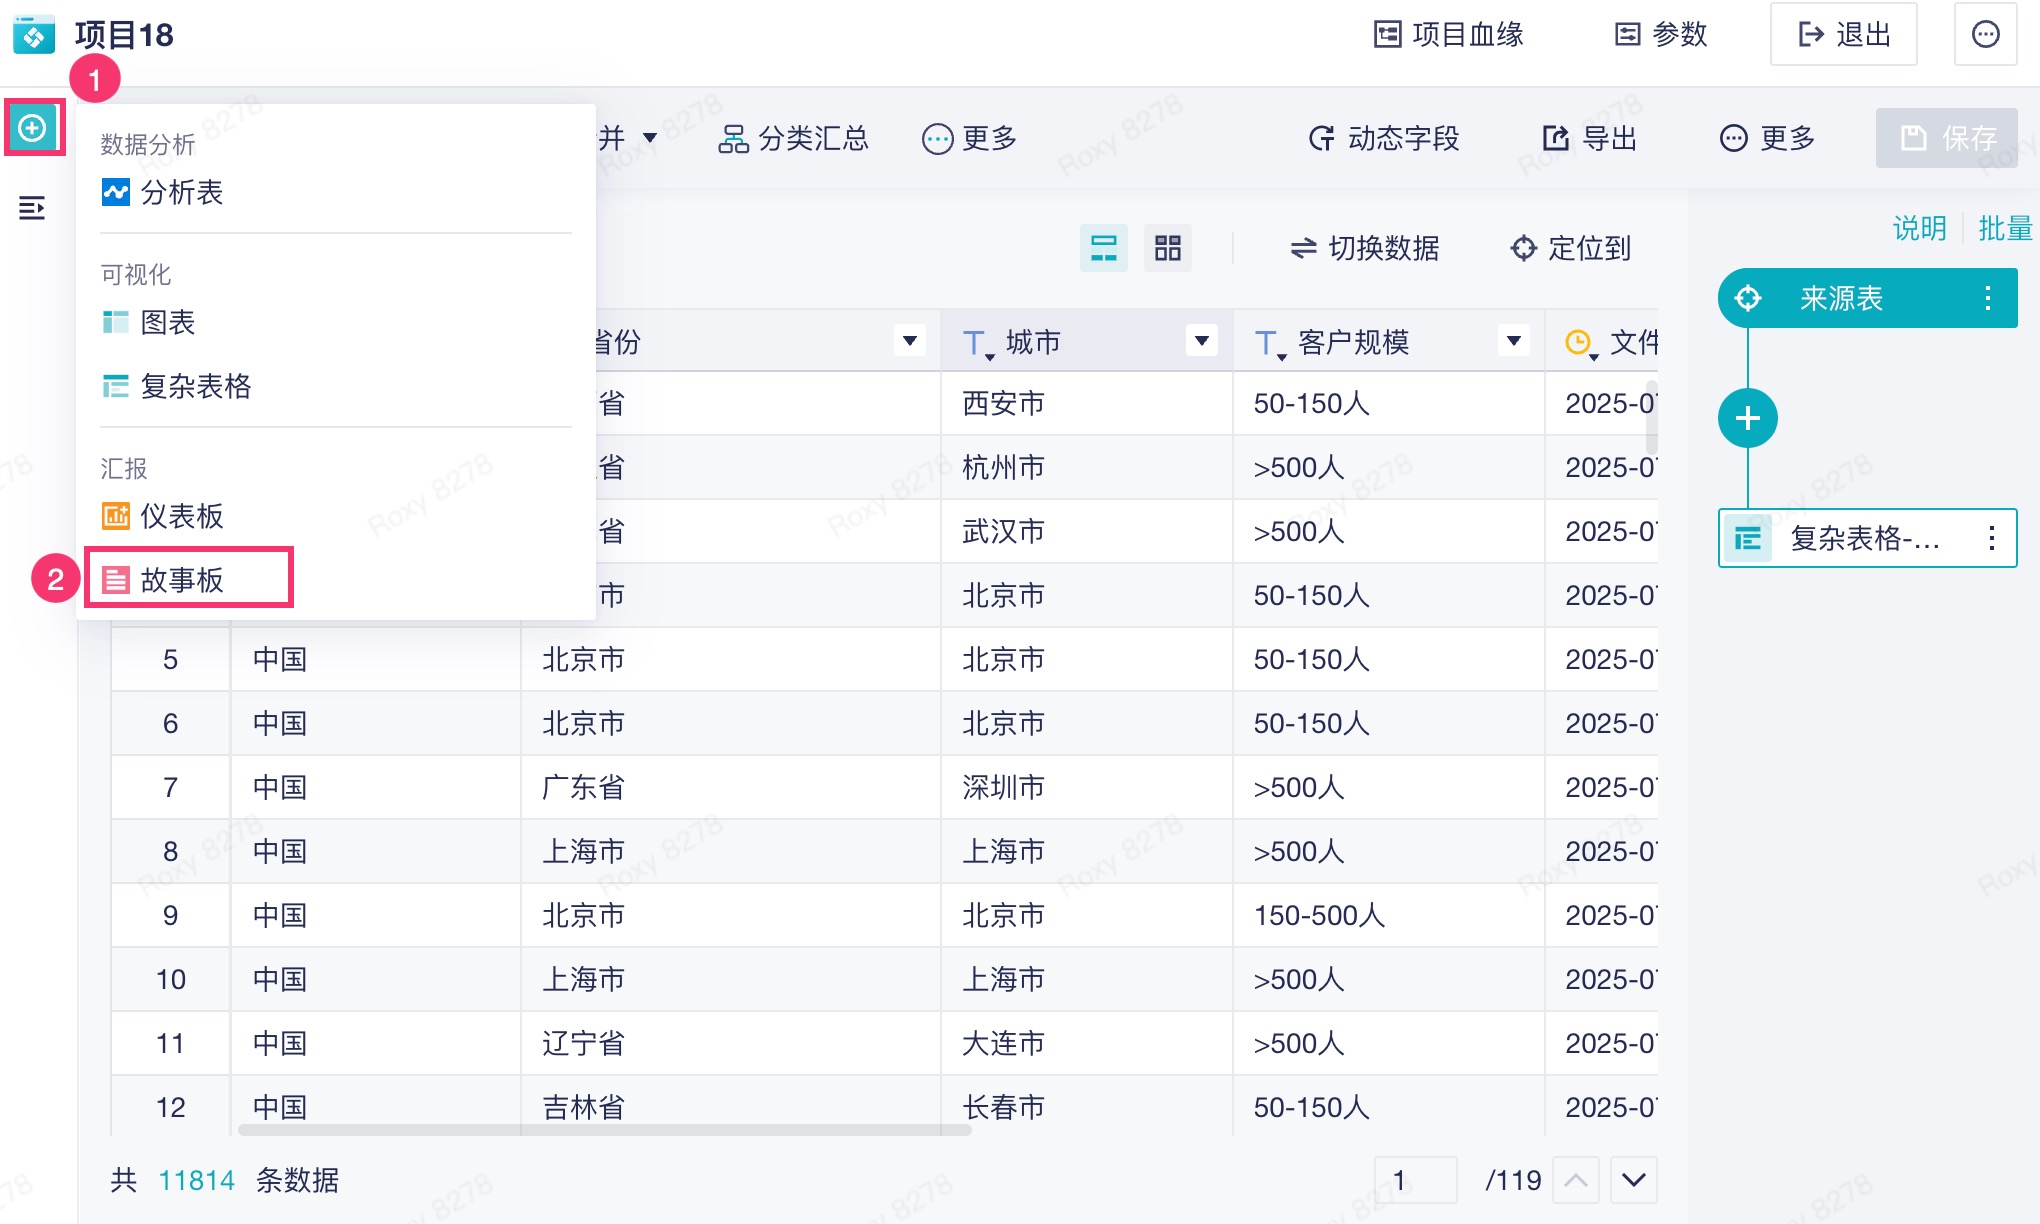
Task: Click the top-right ellipsis more icon
Action: point(1985,35)
